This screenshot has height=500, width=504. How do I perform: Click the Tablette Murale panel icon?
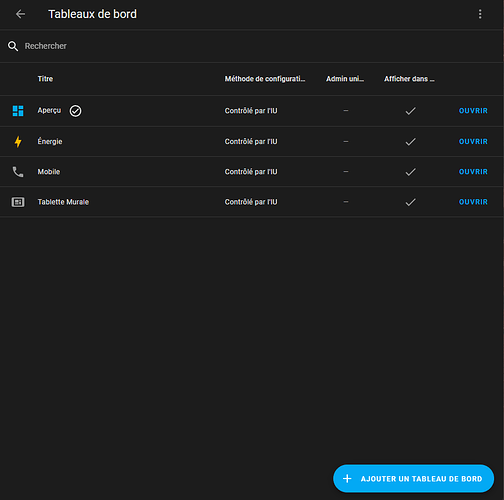pyautogui.click(x=18, y=202)
